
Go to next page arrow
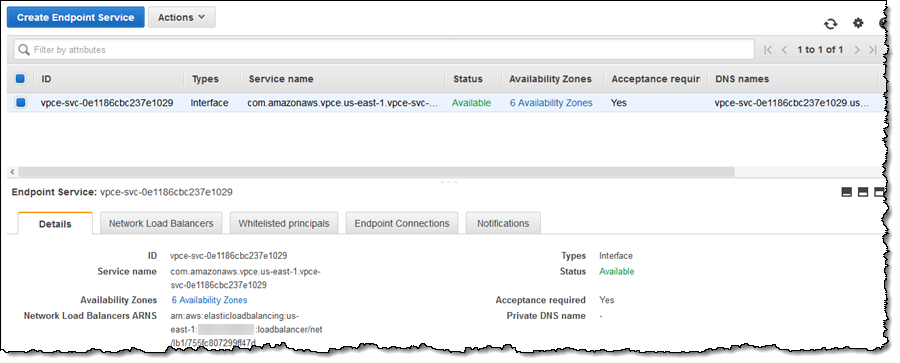point(857,50)
